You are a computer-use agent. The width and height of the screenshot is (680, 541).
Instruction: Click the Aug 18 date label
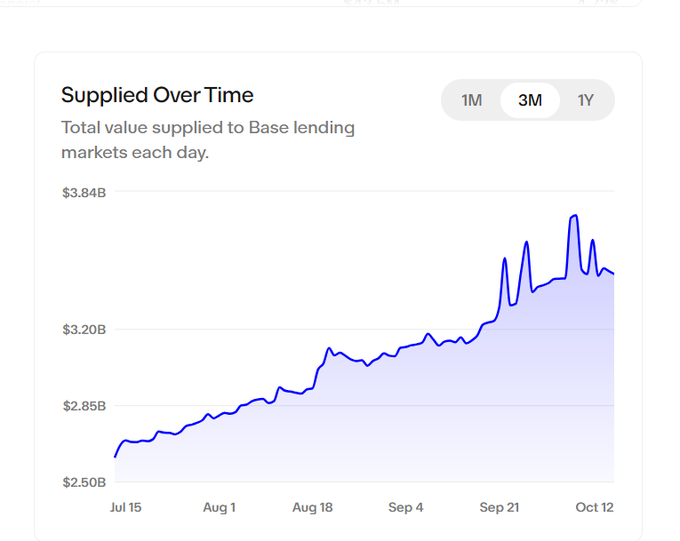click(x=313, y=507)
